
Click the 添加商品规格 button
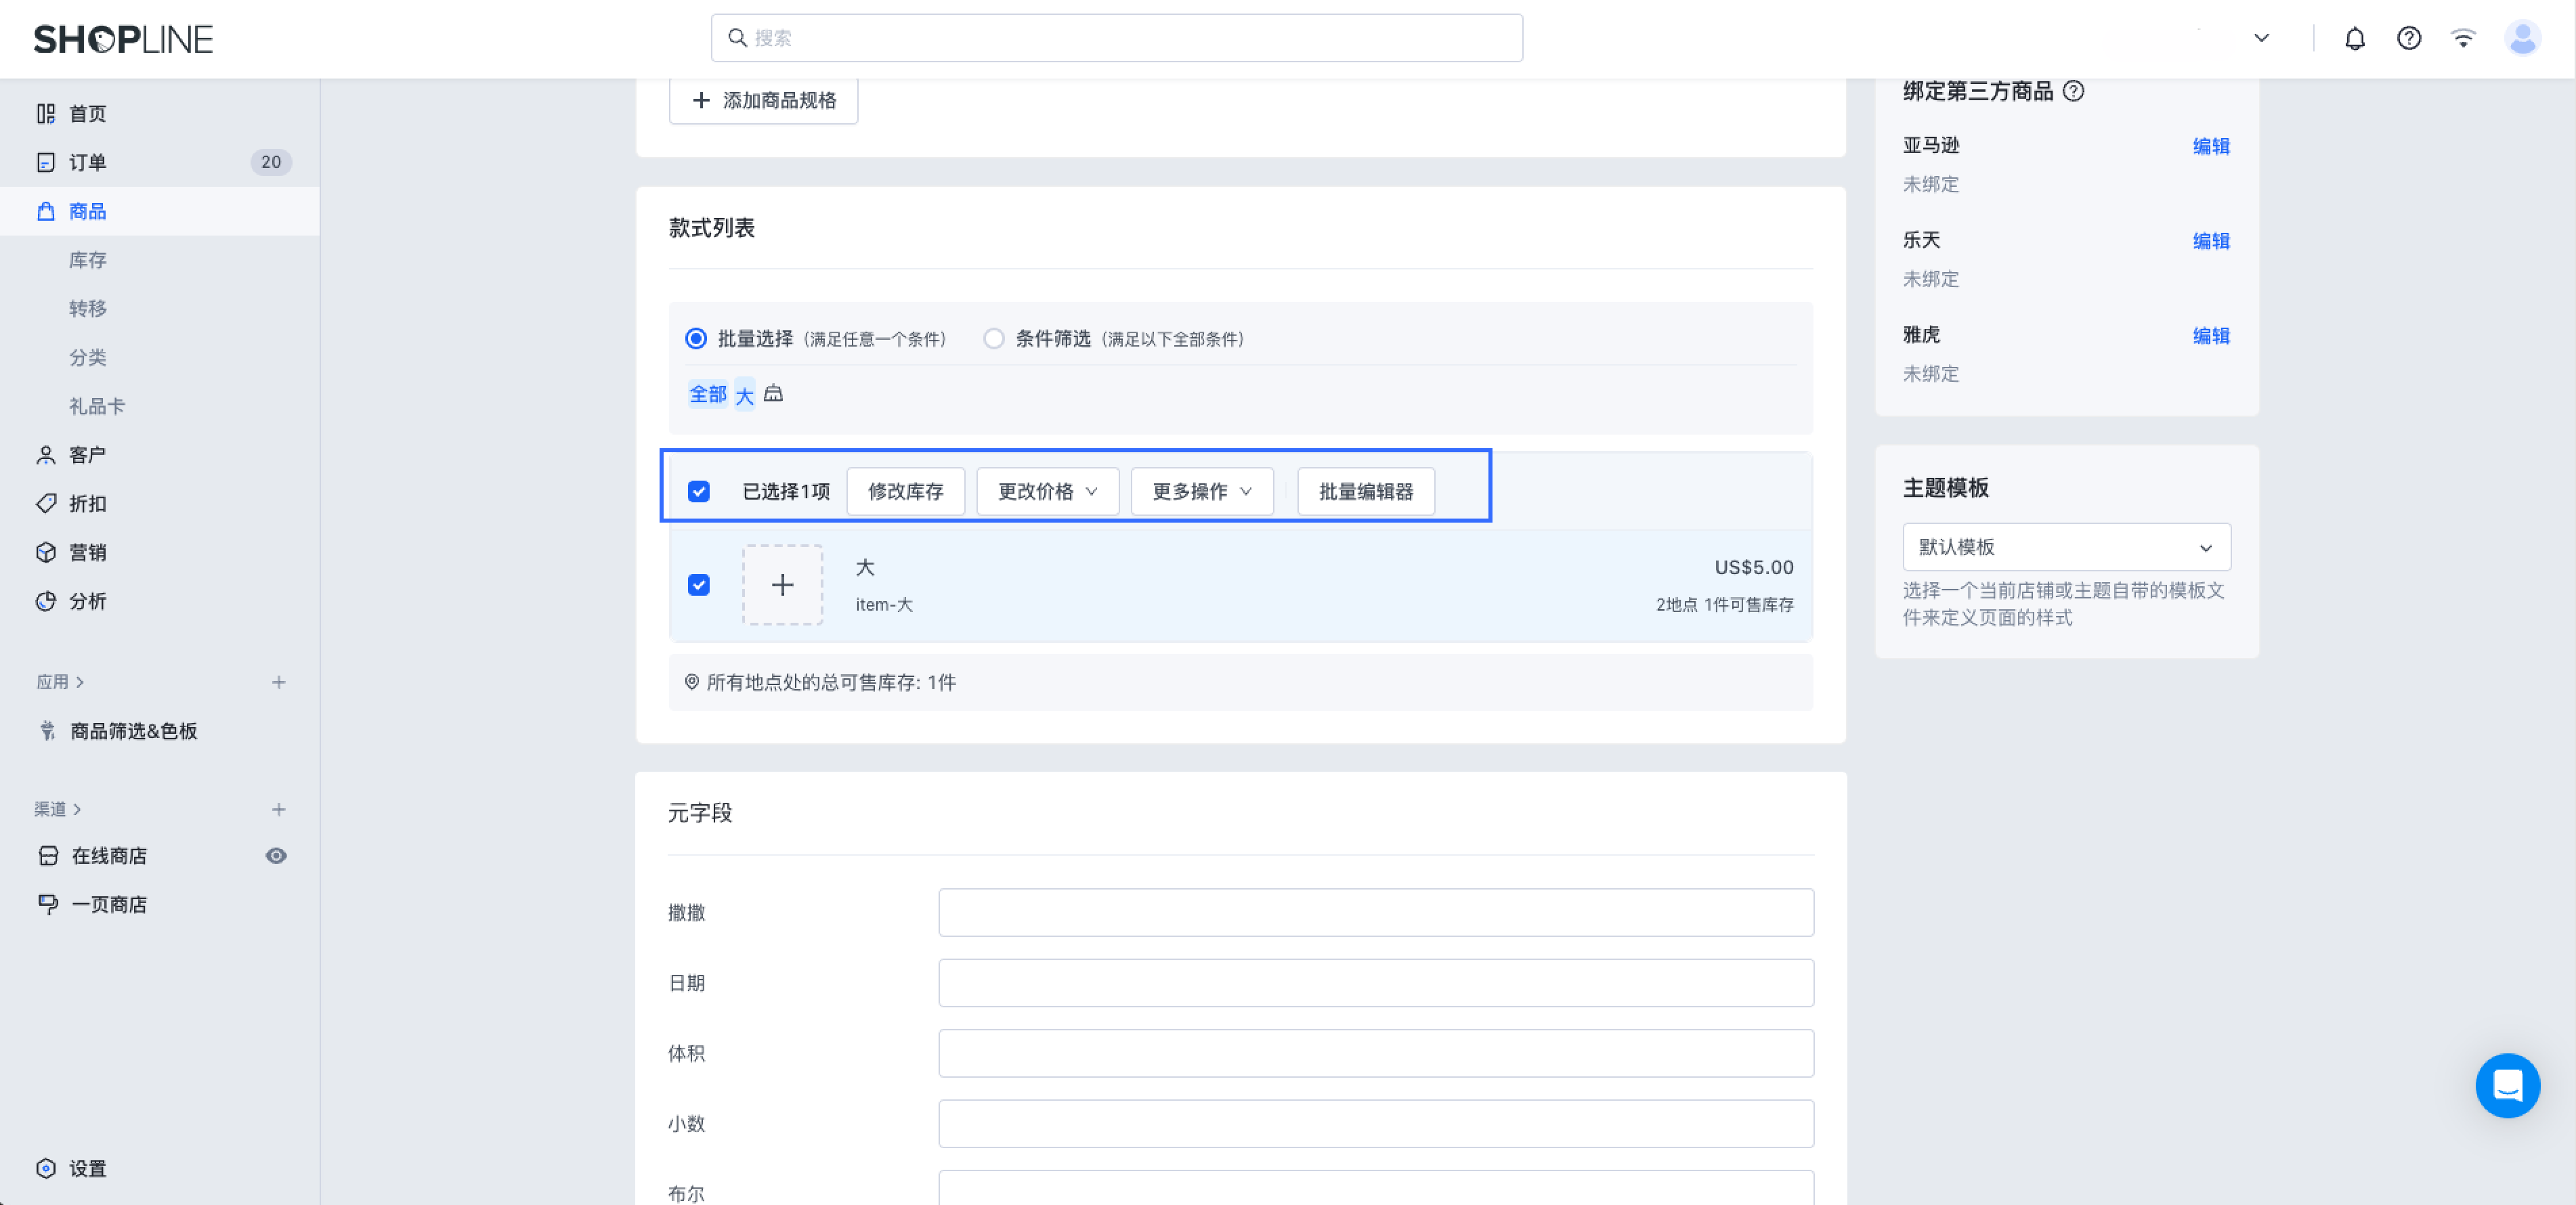763,100
